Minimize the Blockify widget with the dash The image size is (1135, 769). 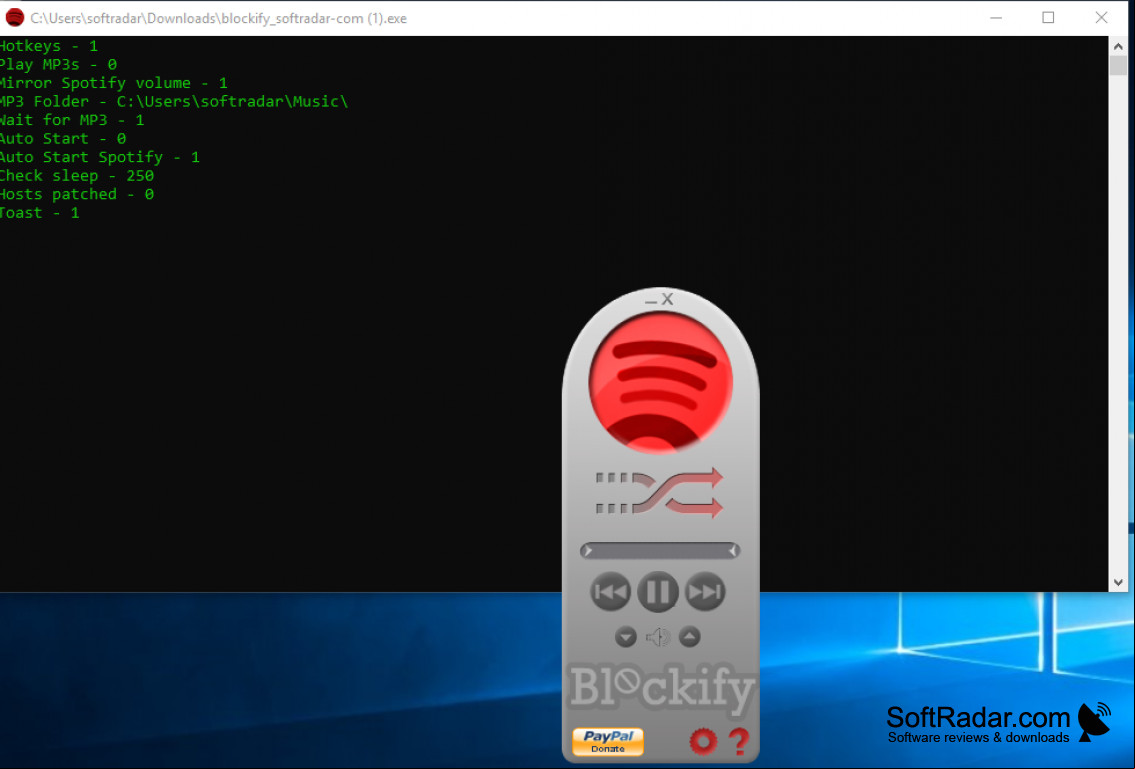651,301
